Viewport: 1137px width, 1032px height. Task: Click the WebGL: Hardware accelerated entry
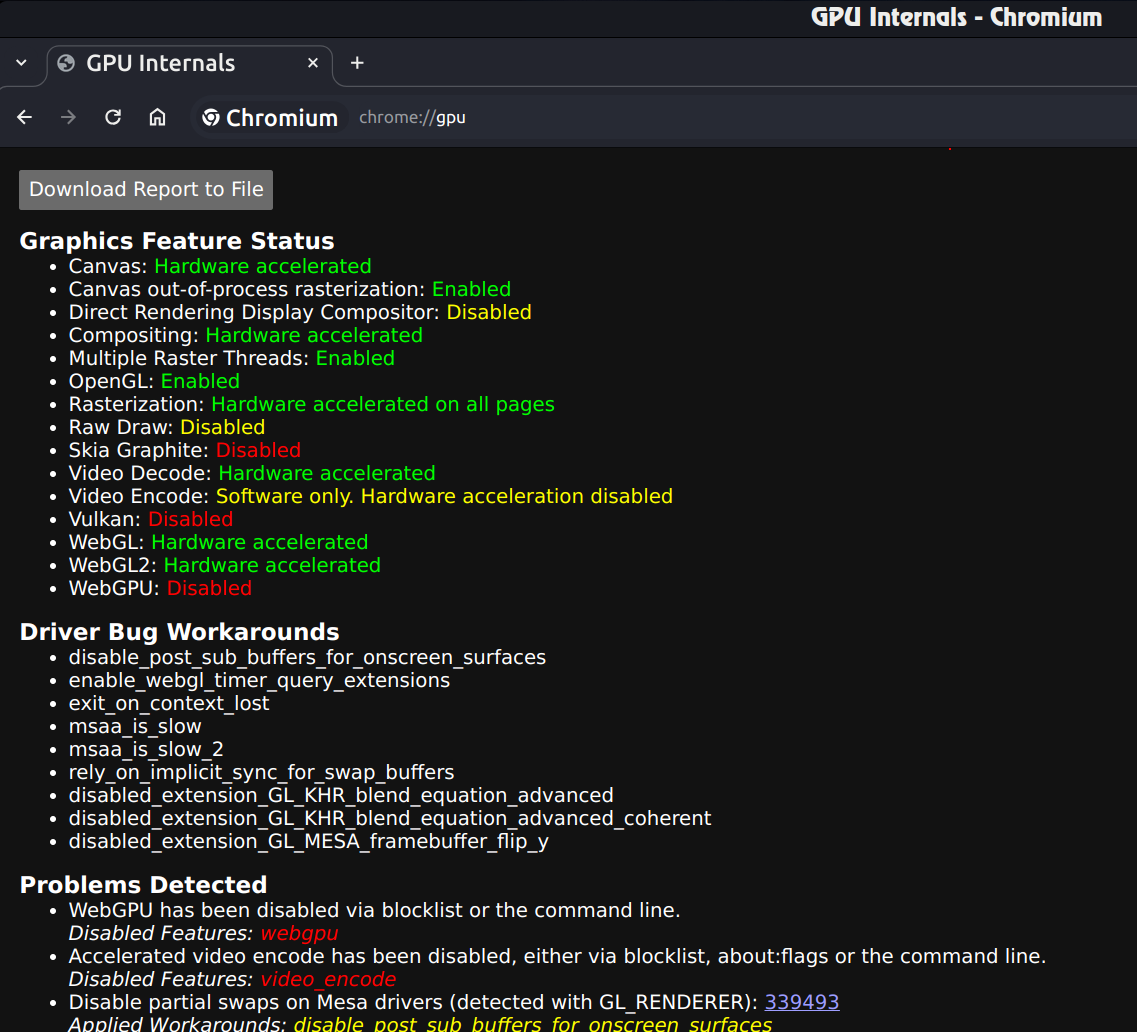pos(218,542)
